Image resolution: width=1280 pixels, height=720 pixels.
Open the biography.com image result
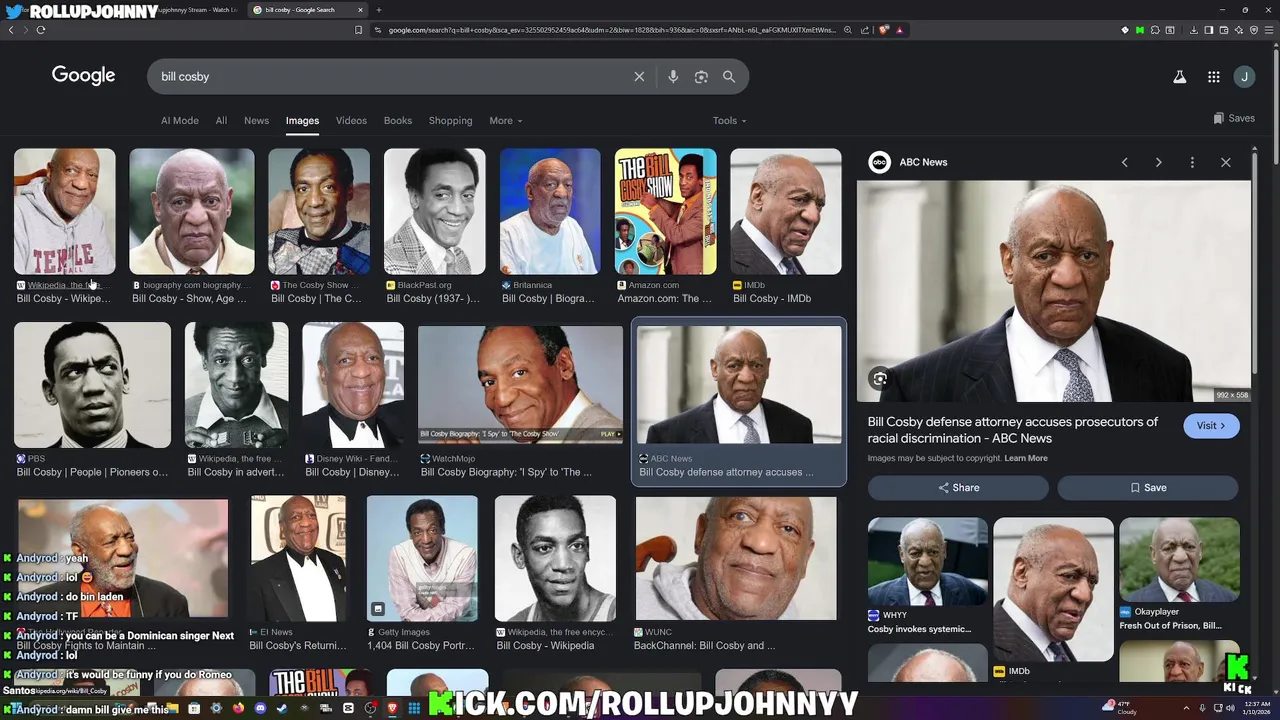point(191,212)
